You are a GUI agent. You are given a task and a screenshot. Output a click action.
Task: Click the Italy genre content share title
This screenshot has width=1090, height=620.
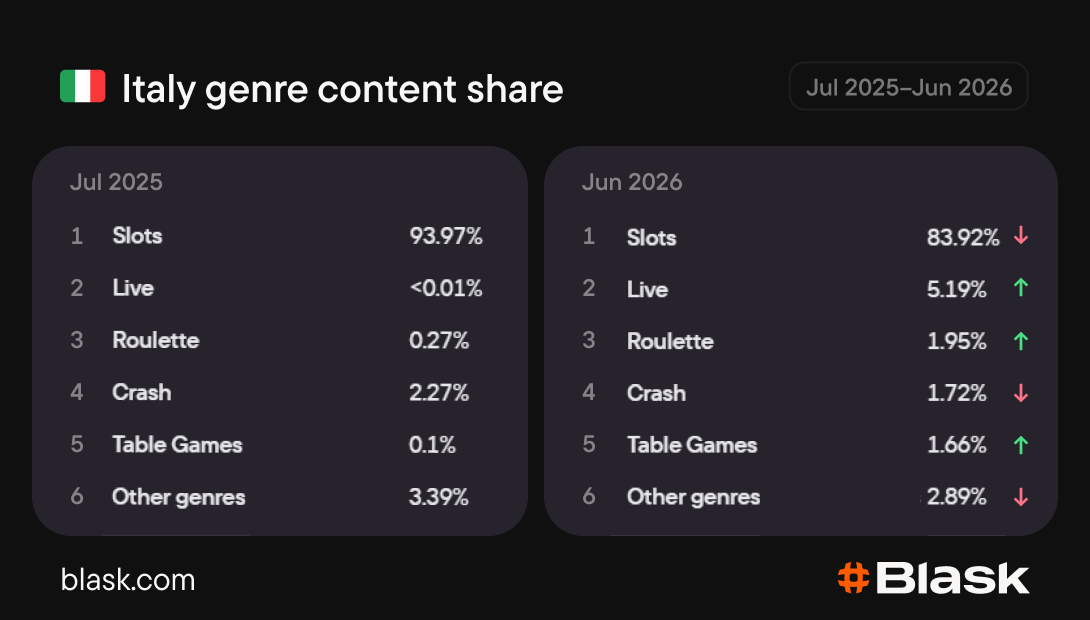coord(343,89)
